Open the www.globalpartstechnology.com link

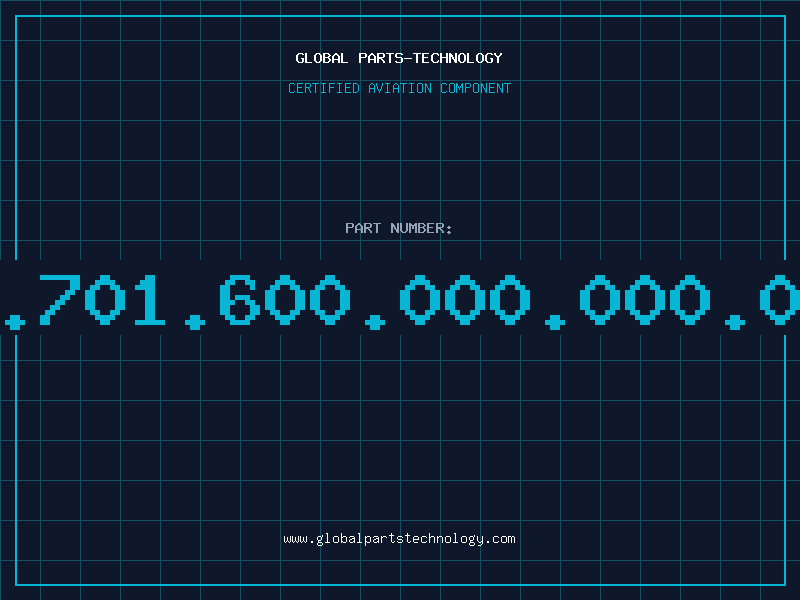(x=399, y=539)
